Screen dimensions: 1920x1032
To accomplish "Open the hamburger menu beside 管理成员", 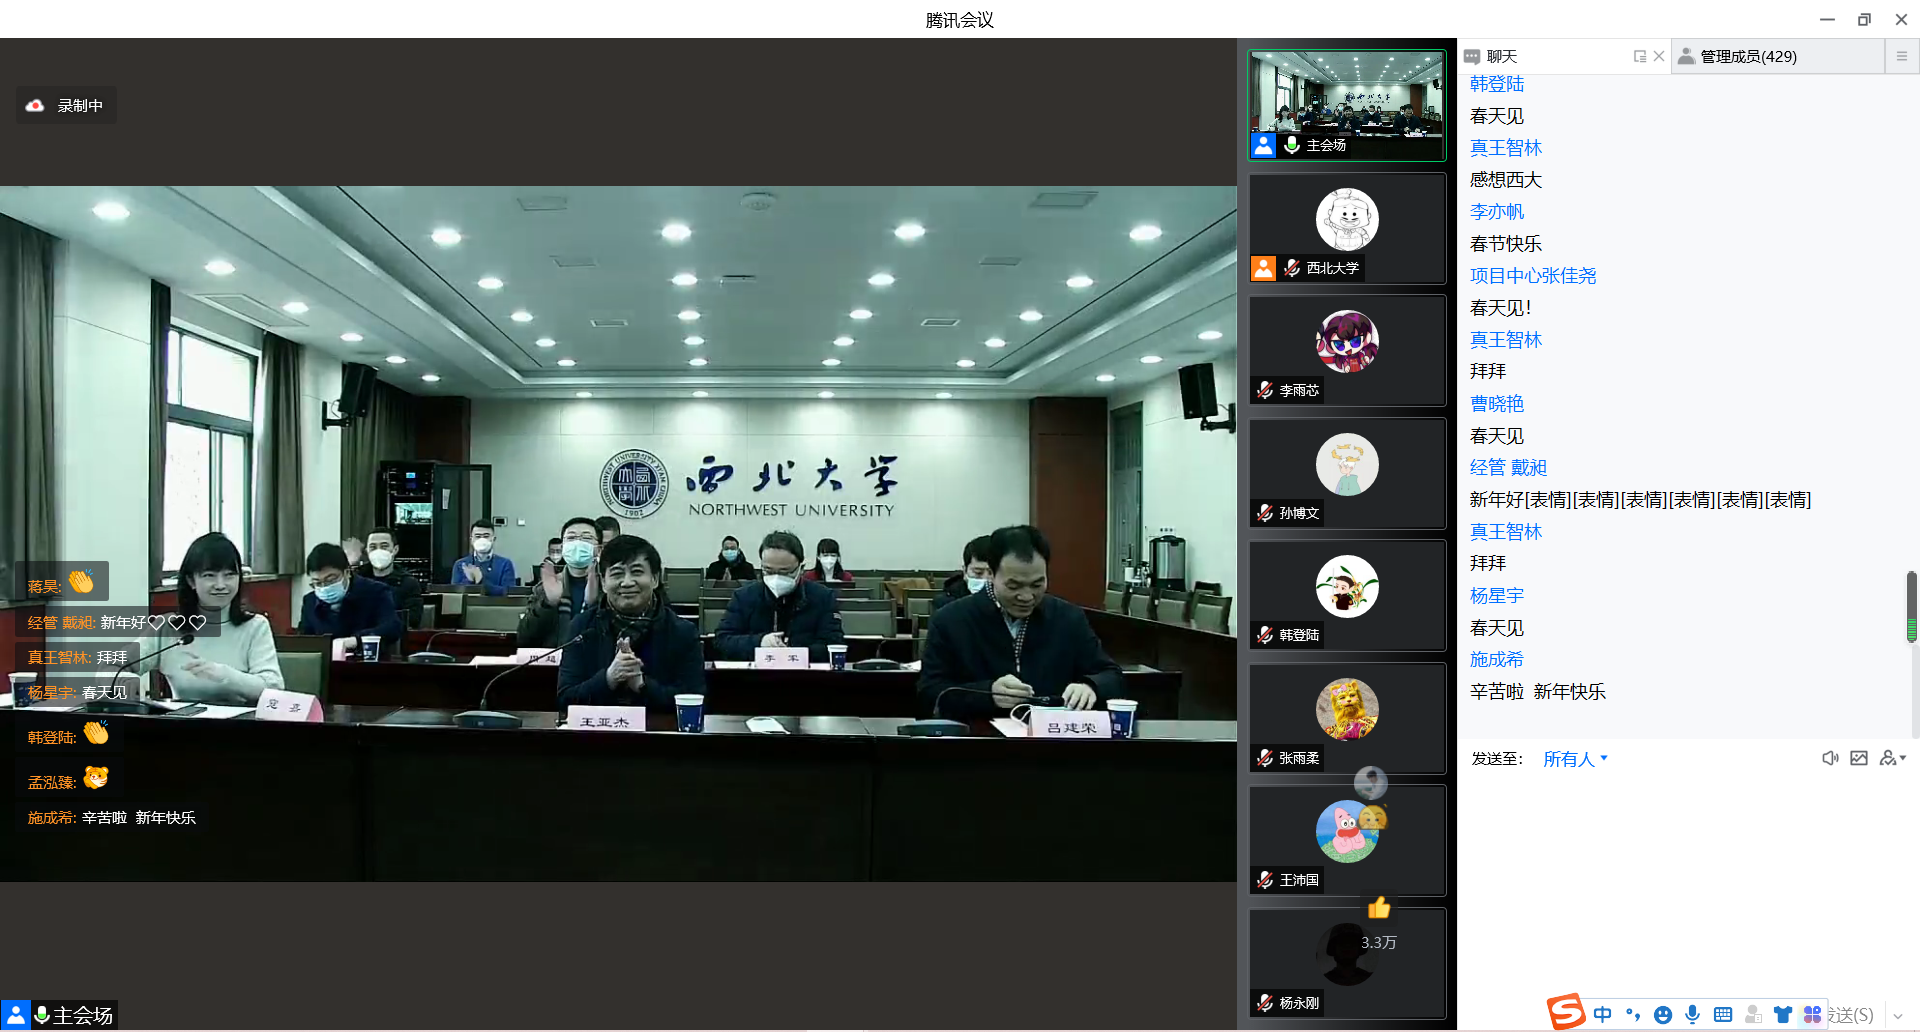I will coord(1902,57).
